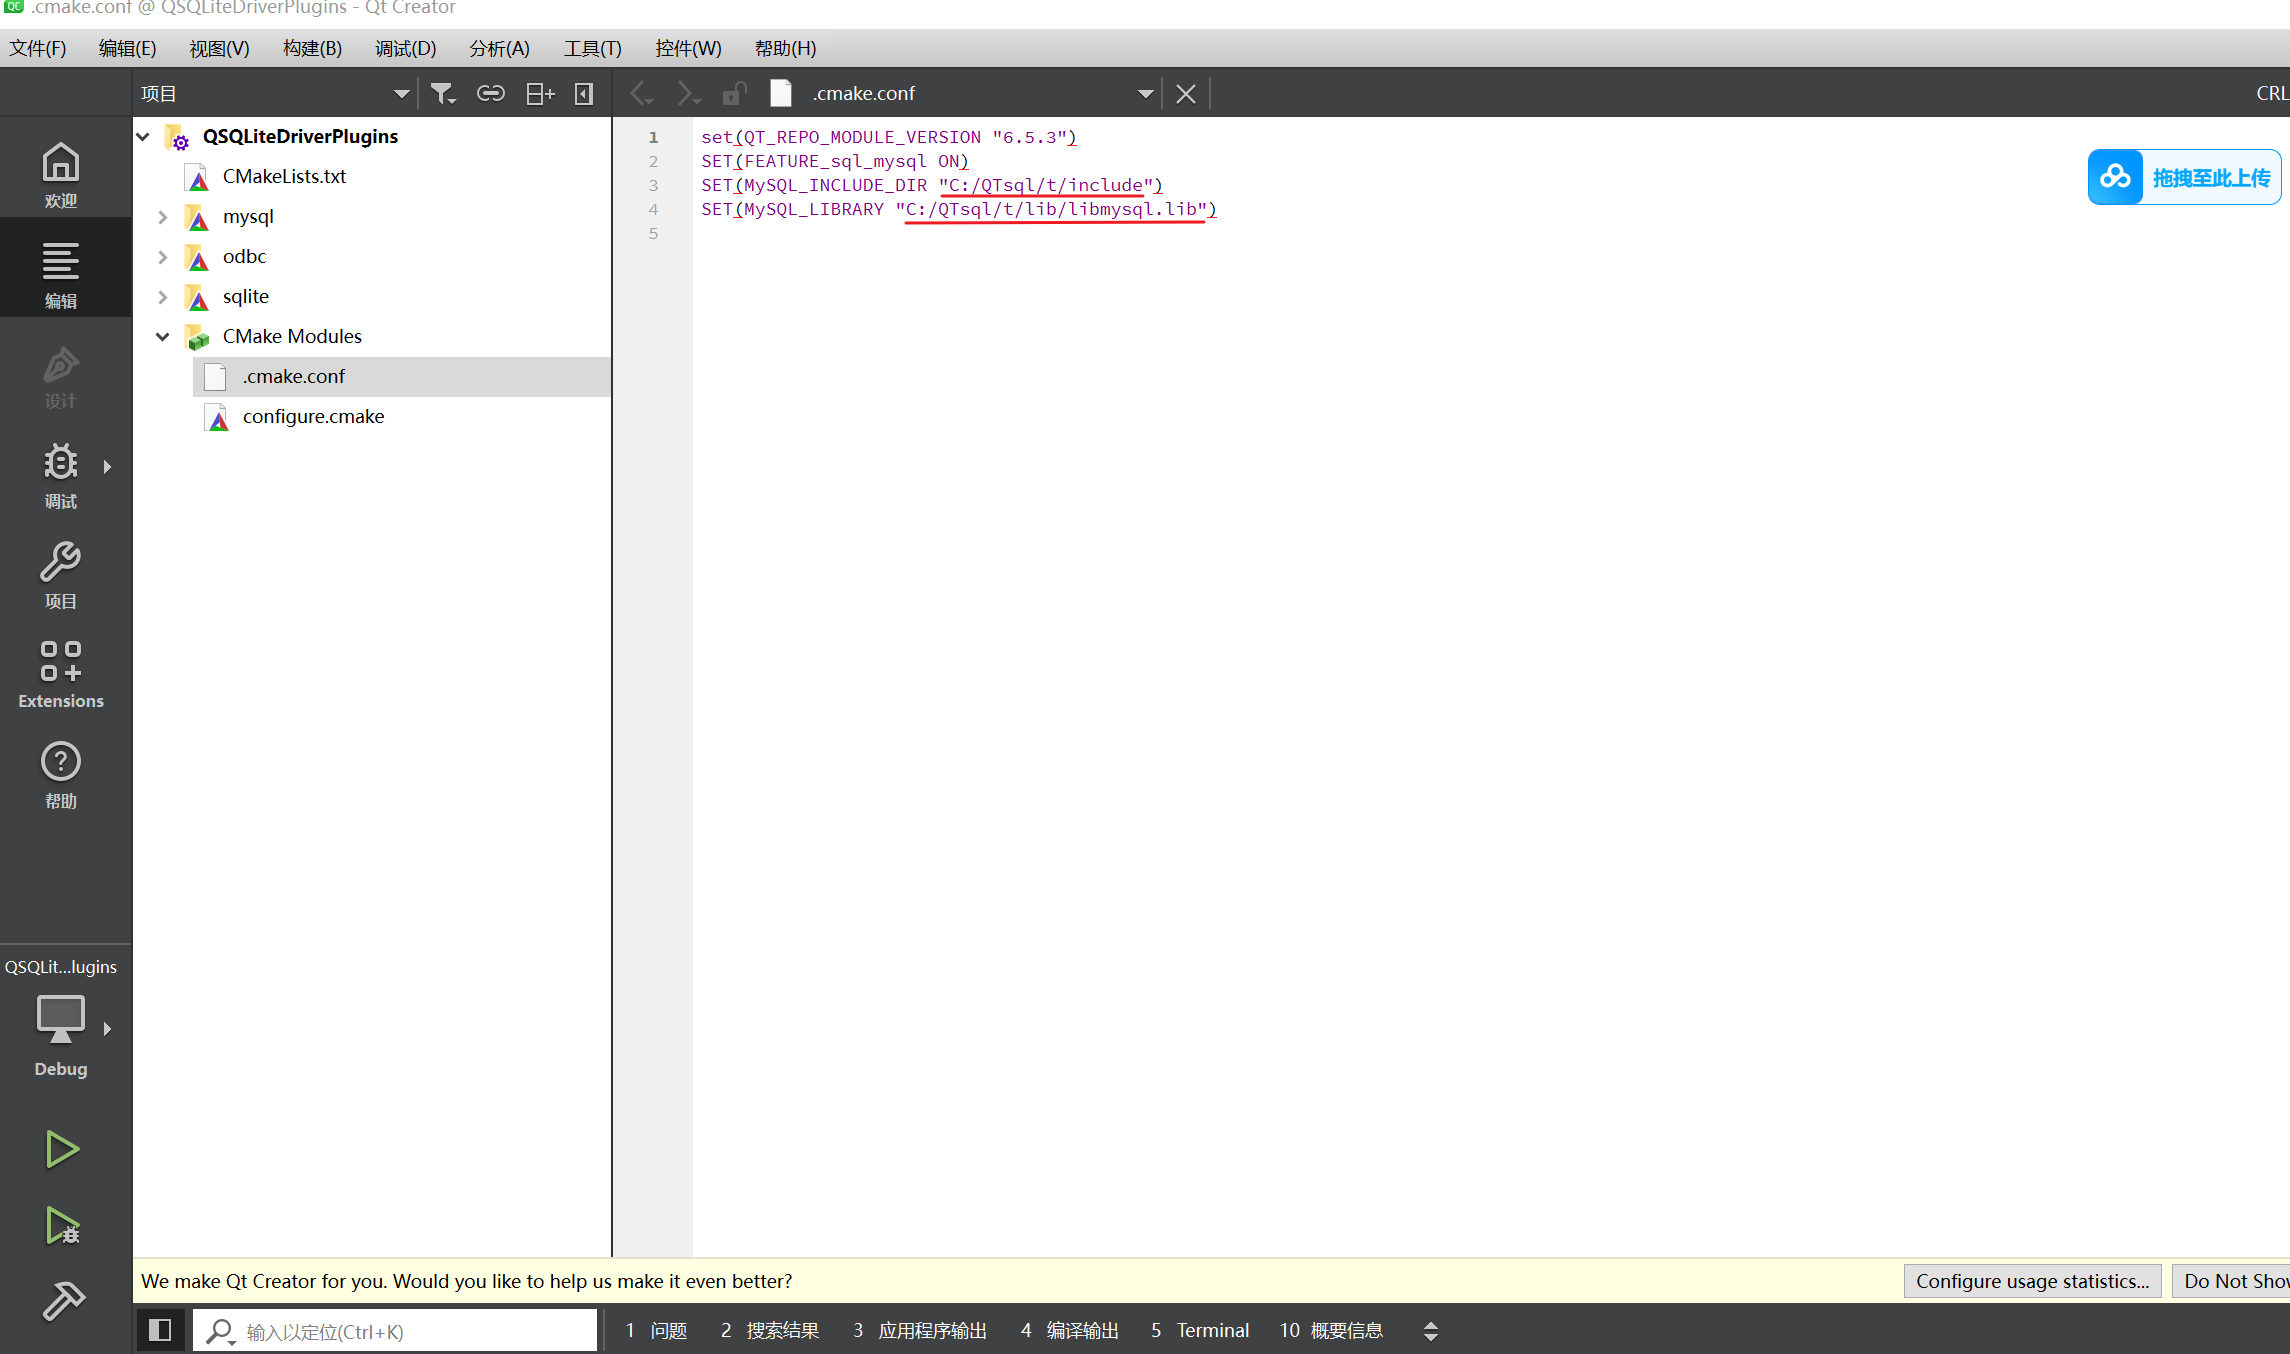Toggle editor file lock icon
2290x1354 pixels.
click(x=735, y=92)
